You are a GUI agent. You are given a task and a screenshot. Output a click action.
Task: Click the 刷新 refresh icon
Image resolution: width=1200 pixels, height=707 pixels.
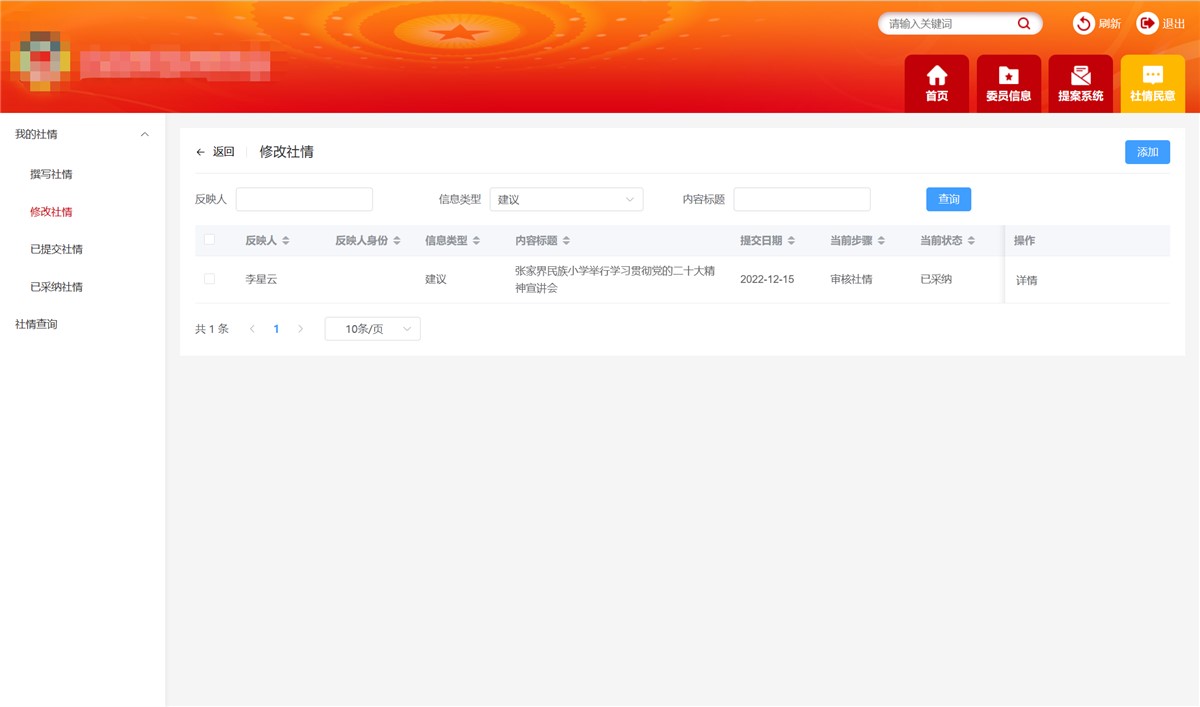1083,23
